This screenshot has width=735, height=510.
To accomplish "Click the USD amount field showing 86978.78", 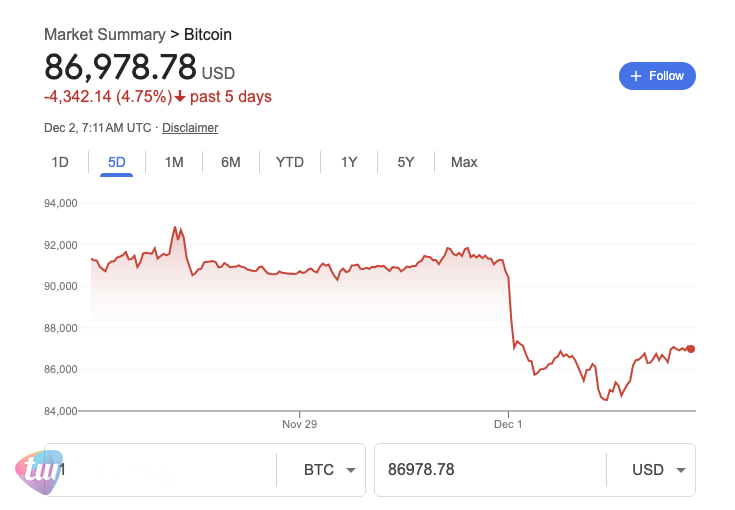I will coord(490,470).
